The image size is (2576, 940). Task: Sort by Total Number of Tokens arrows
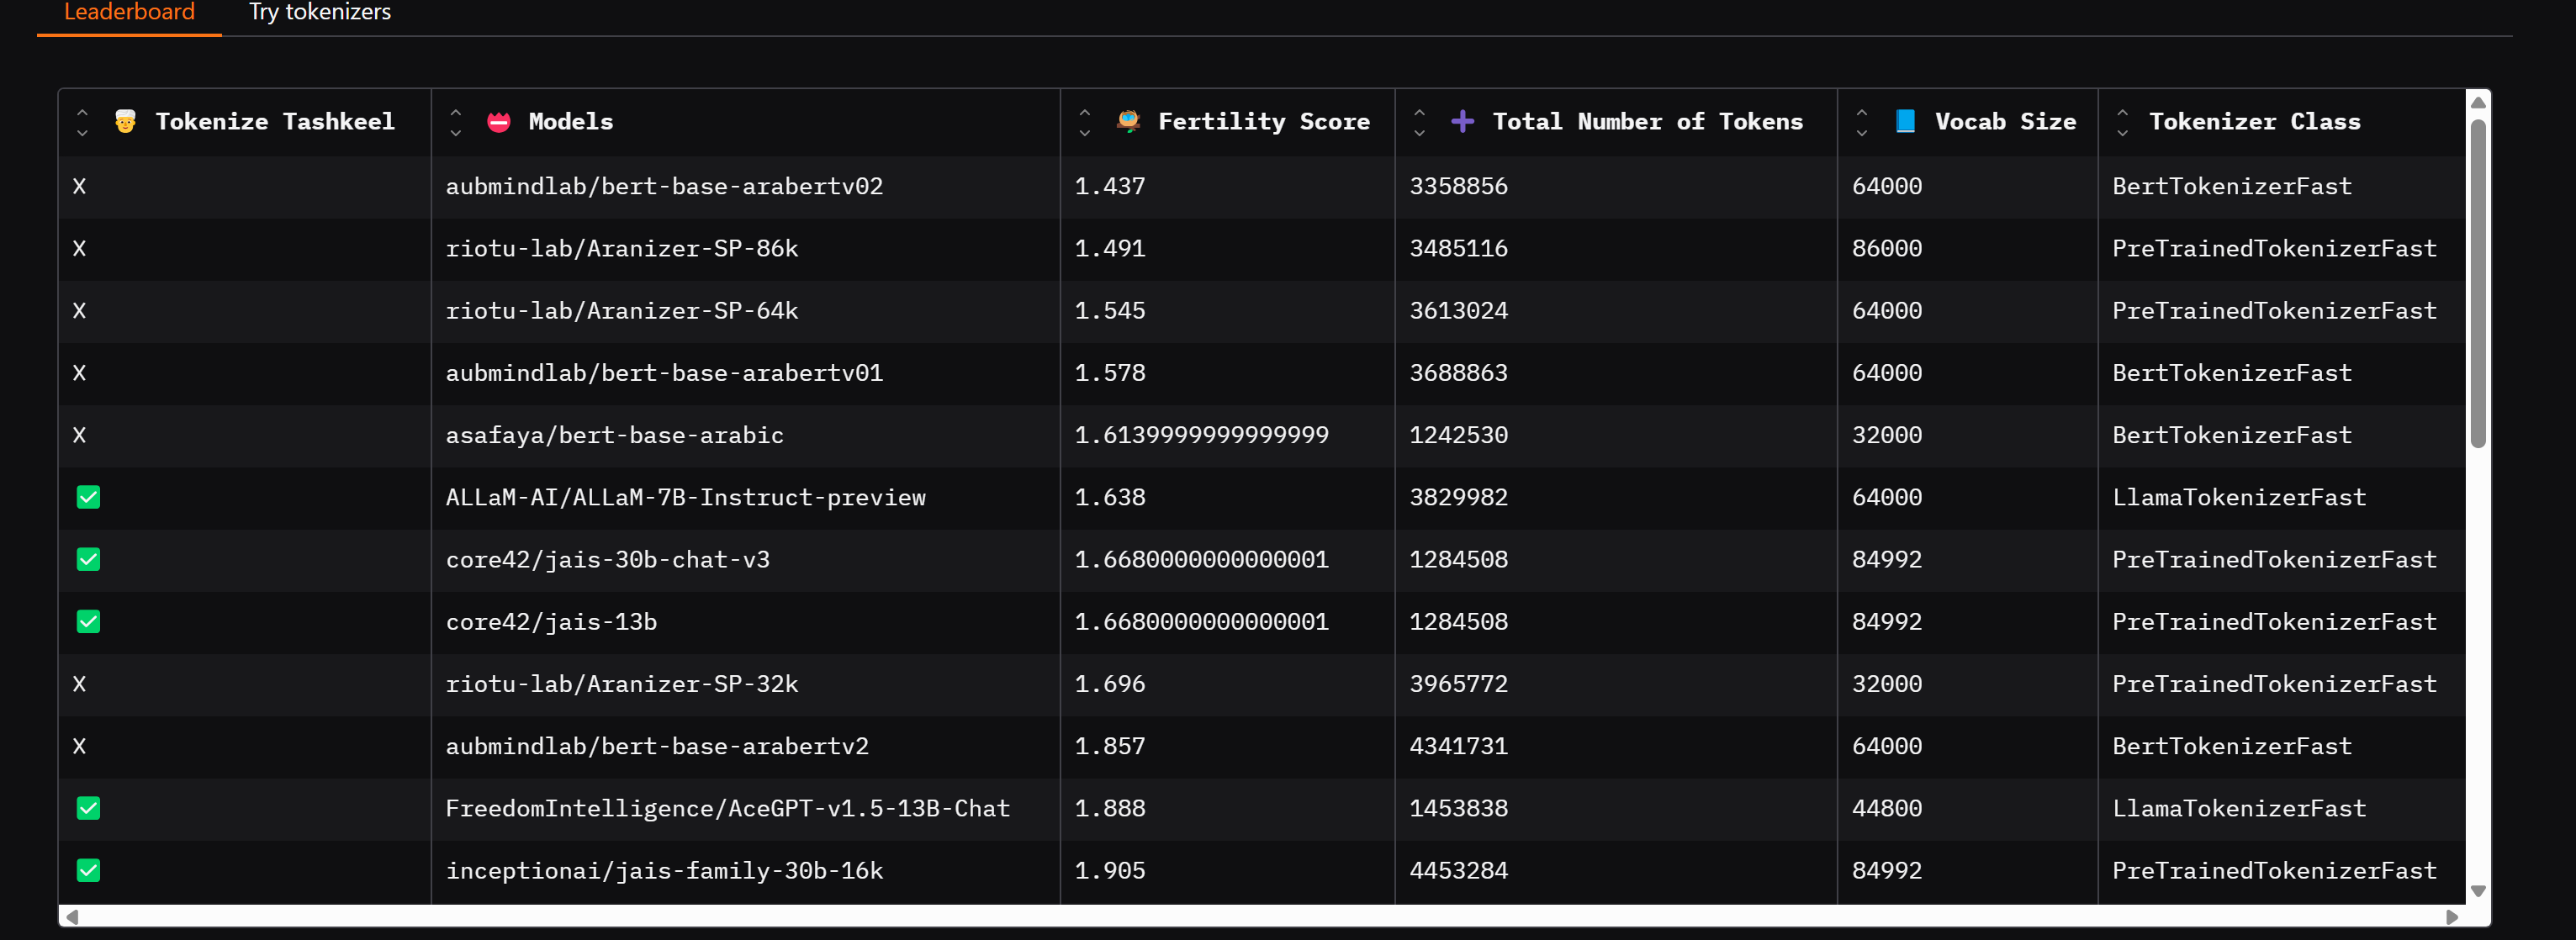(x=1420, y=122)
